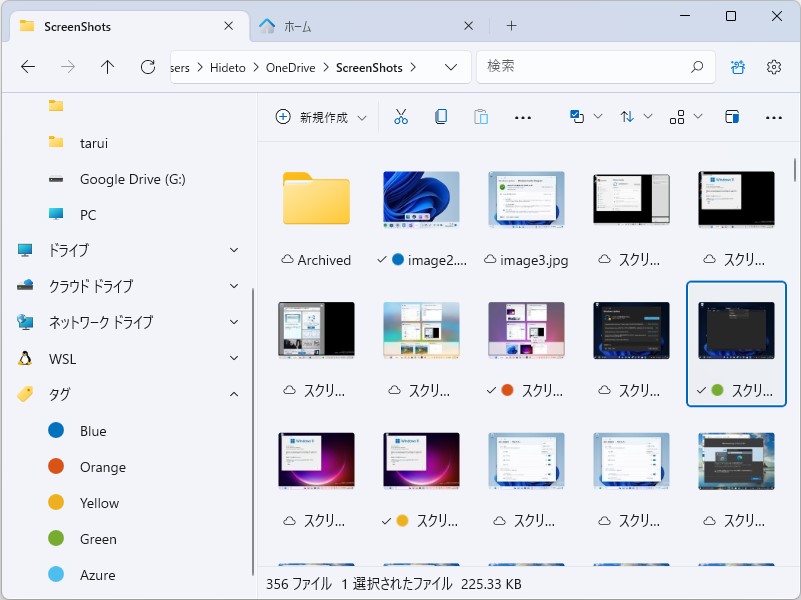Screen dimensions: 801x600
Task: Open the 新規作成 dropdown arrow
Action: point(363,116)
